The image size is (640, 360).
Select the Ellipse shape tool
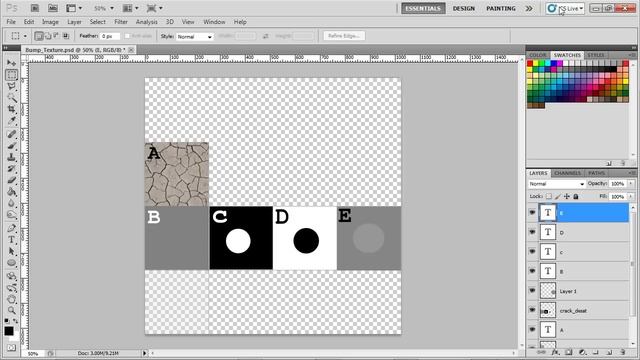coord(11,262)
